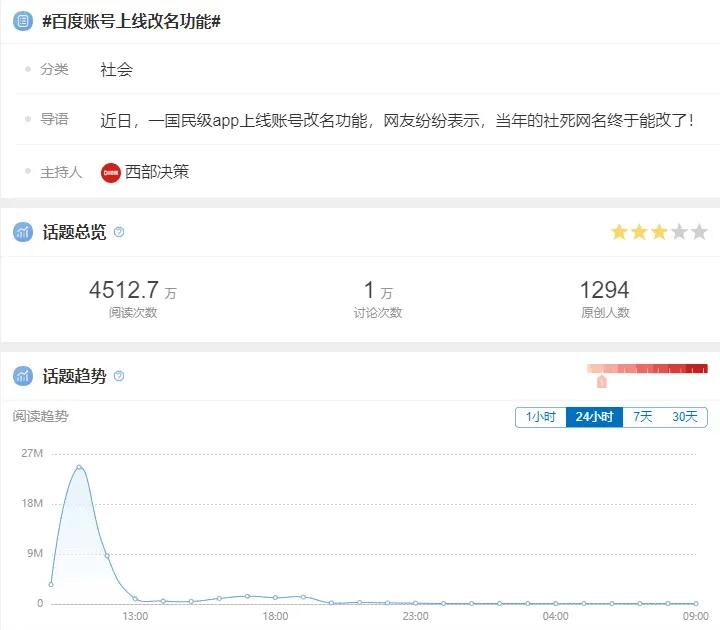
Task: Switch trend range to 7天
Action: [642, 417]
